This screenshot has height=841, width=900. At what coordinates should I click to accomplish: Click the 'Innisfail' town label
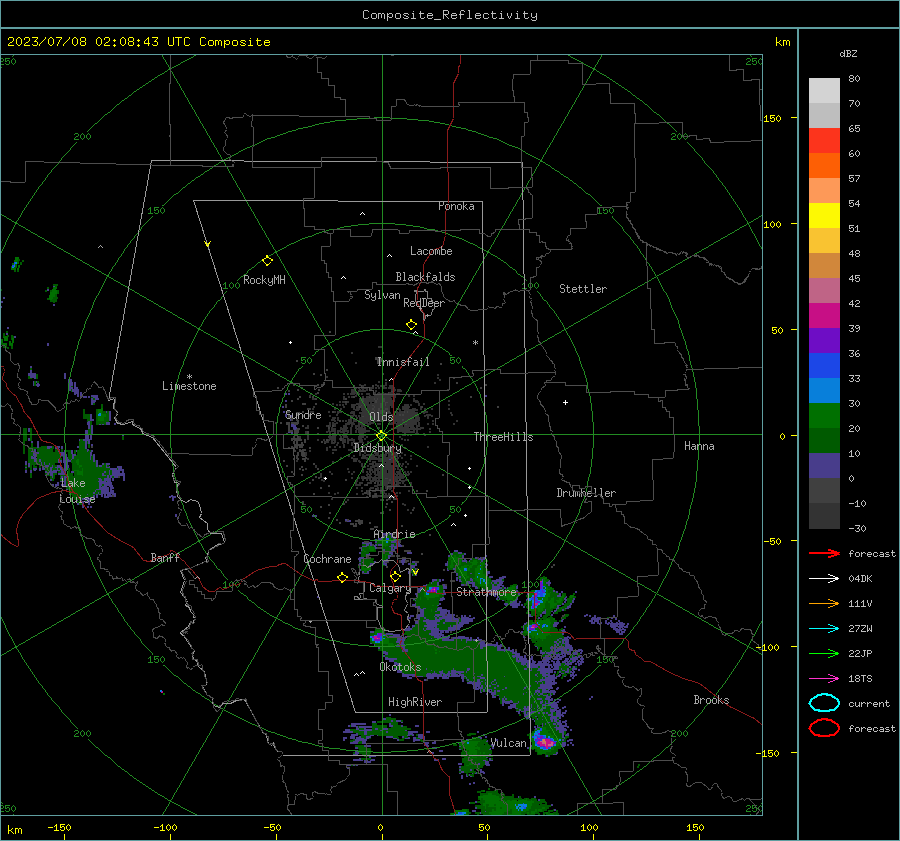pyautogui.click(x=403, y=362)
